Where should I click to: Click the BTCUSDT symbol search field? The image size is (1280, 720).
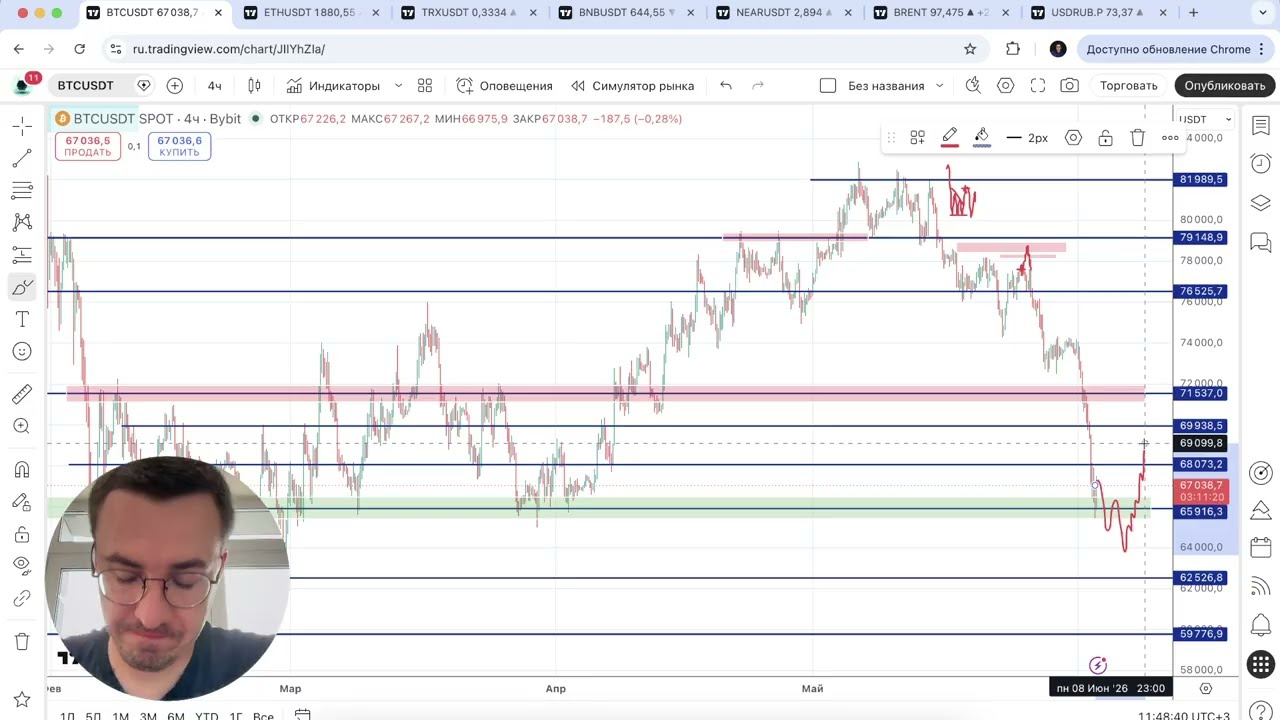[x=85, y=85]
